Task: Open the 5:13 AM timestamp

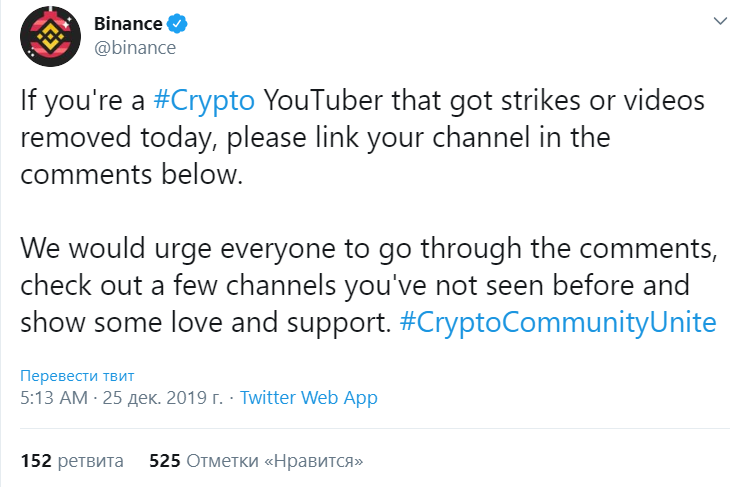Action: pos(54,398)
